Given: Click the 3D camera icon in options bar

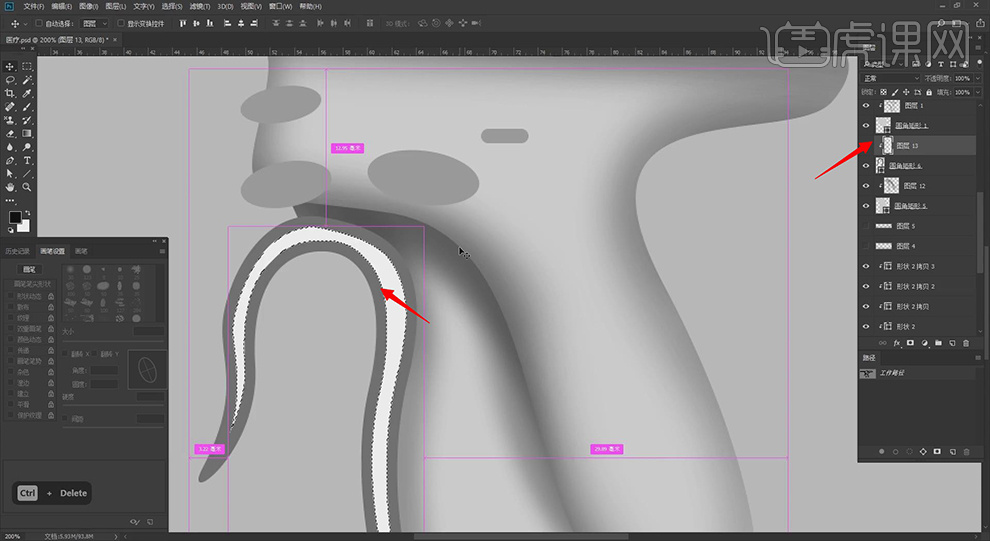Looking at the screenshot, I should pyautogui.click(x=476, y=23).
